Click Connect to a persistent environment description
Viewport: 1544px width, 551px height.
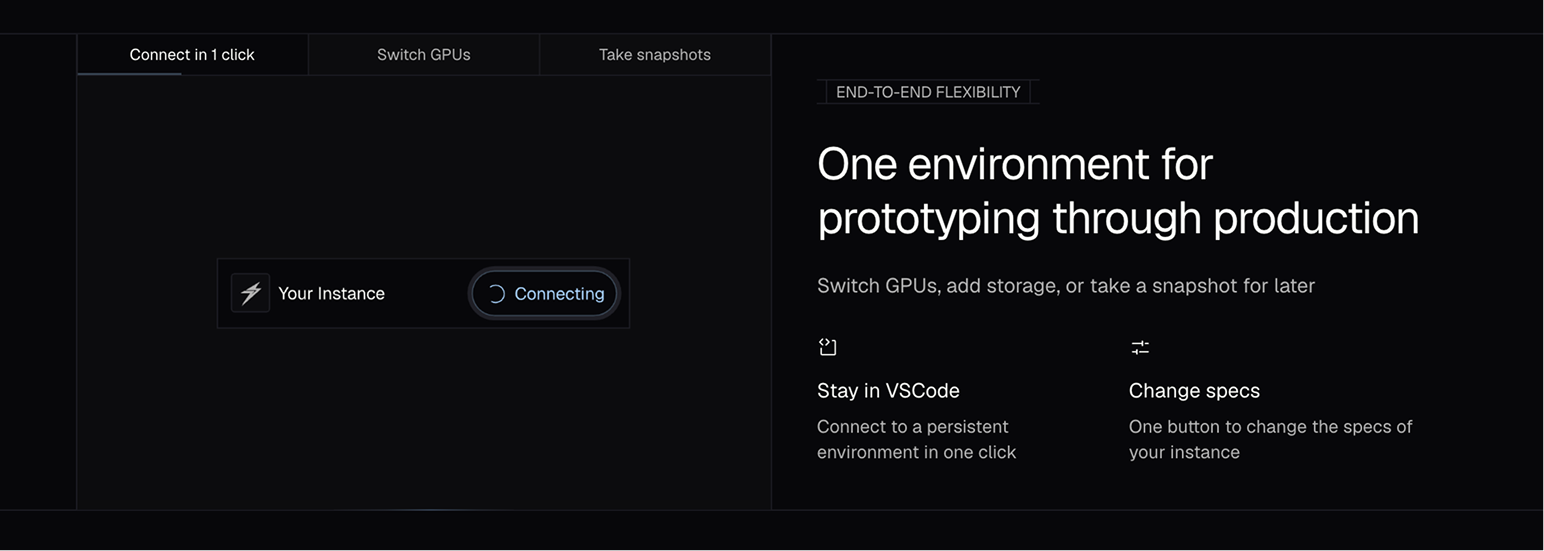point(916,439)
